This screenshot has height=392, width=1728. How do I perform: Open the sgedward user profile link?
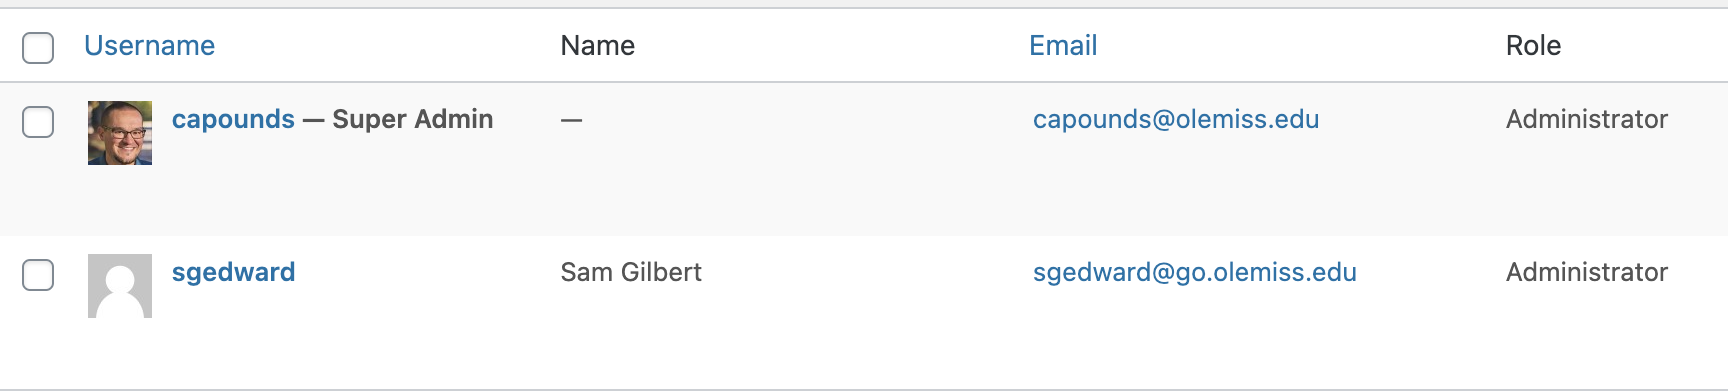click(x=233, y=272)
